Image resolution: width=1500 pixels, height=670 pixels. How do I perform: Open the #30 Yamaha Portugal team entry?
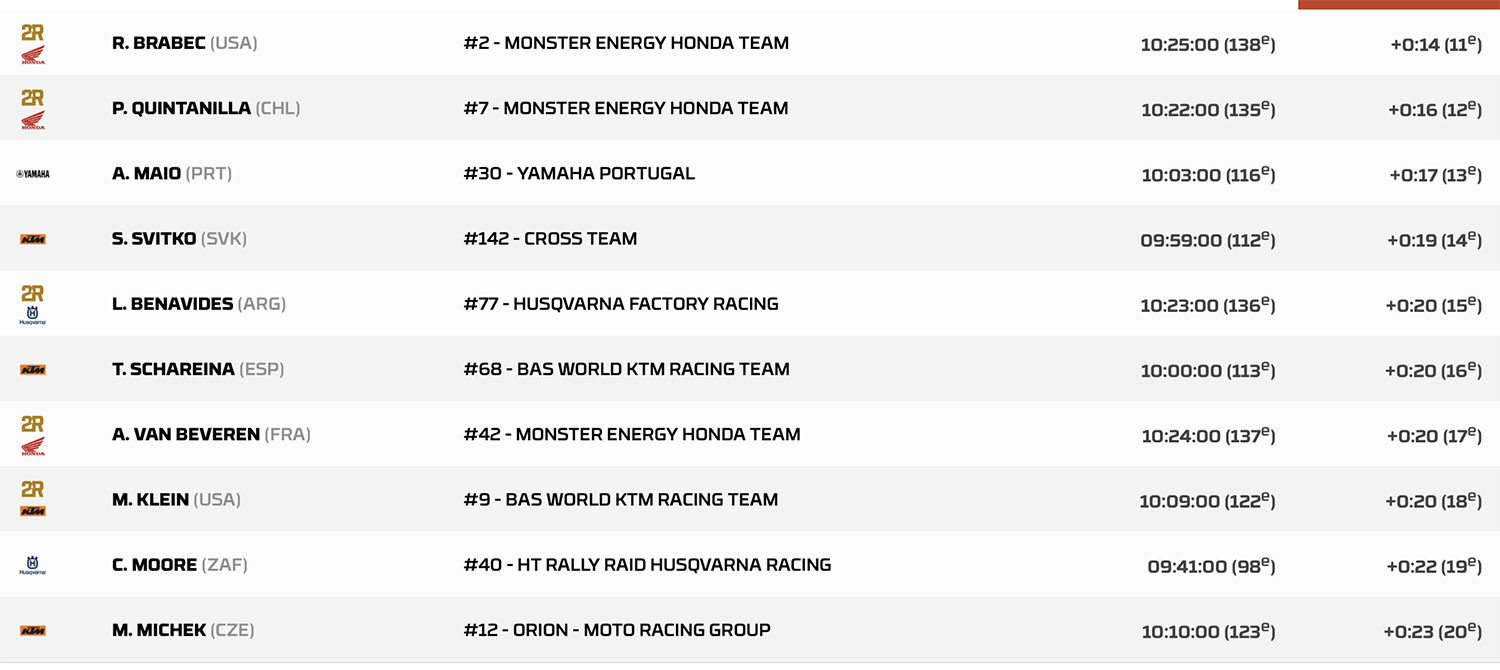[x=579, y=173]
